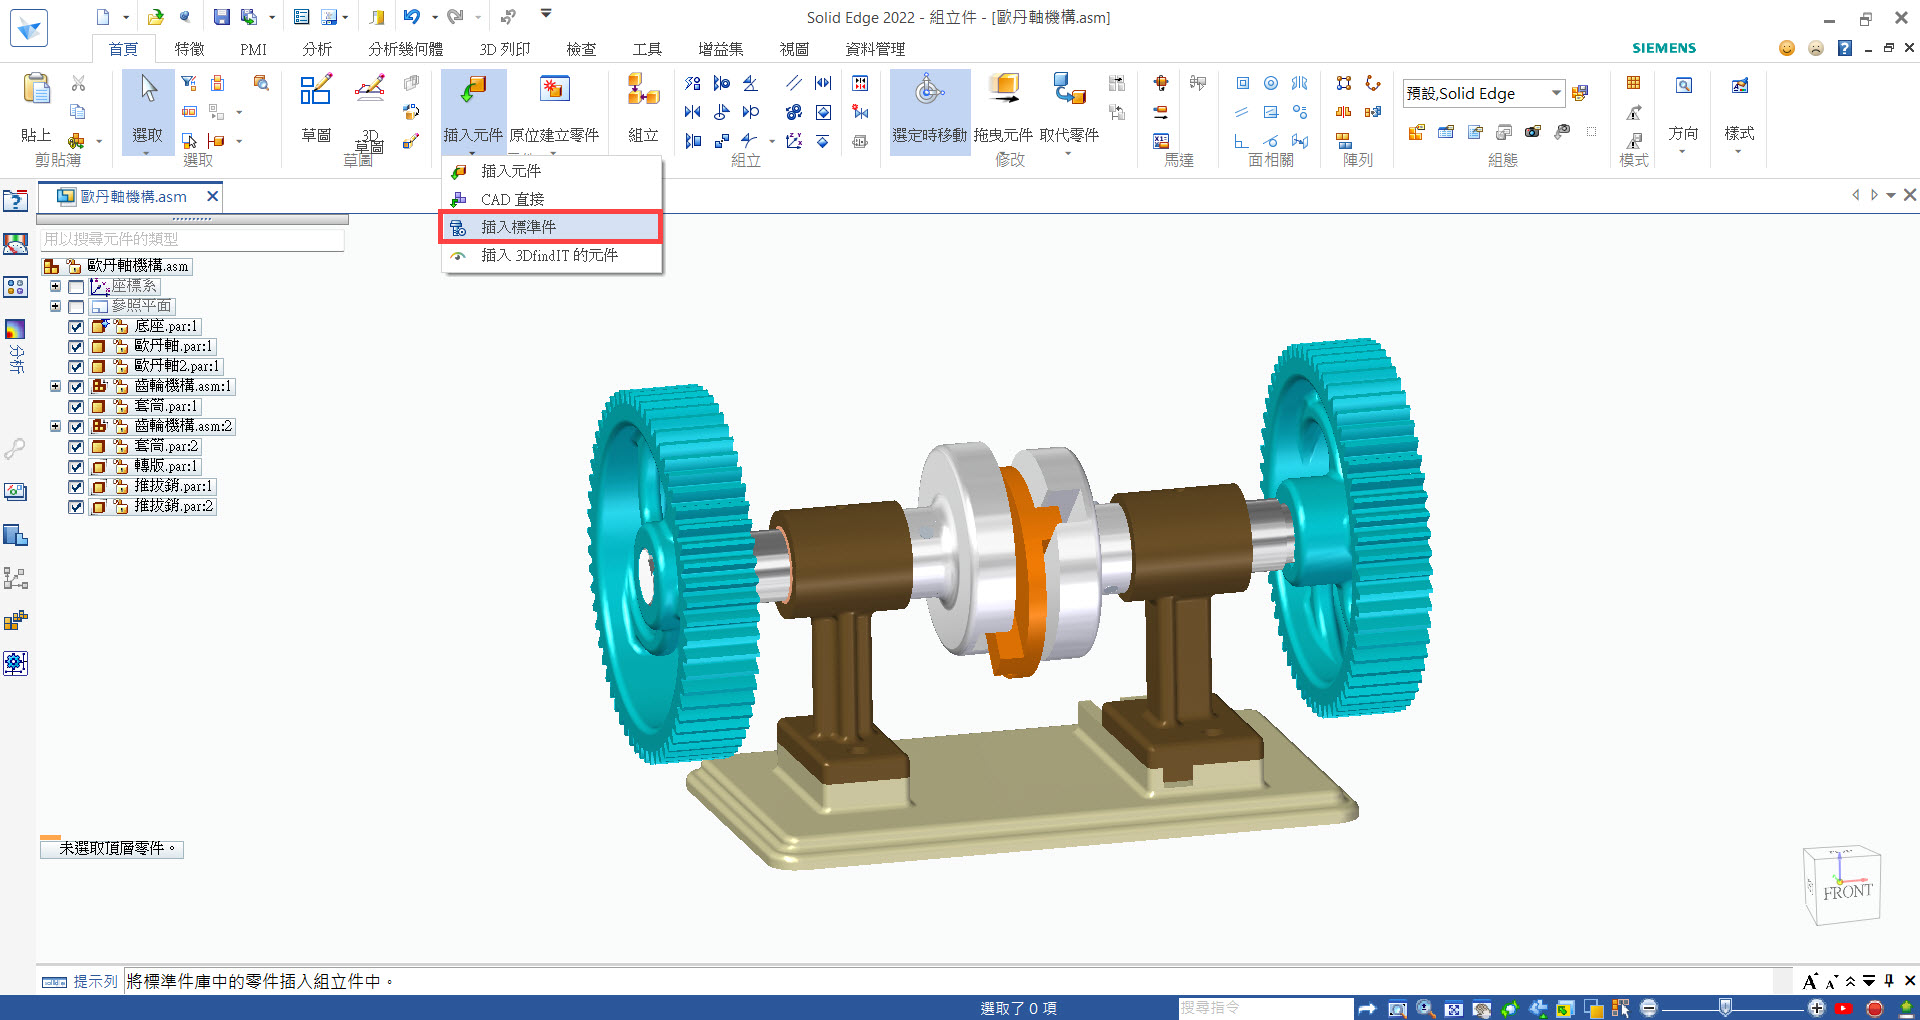Image resolution: width=1920 pixels, height=1020 pixels.
Task: Click the 拖曳元件 drag component icon
Action: (x=1003, y=90)
